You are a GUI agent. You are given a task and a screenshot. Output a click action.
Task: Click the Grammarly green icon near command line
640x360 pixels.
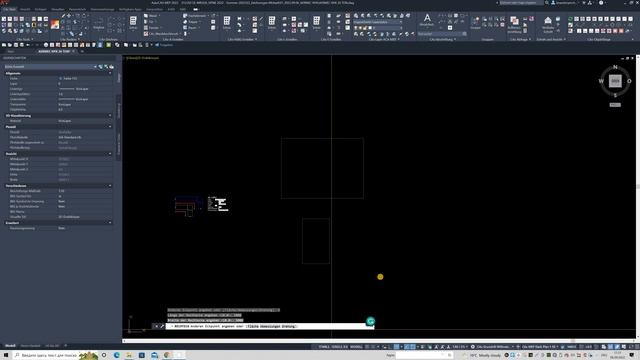(370, 321)
